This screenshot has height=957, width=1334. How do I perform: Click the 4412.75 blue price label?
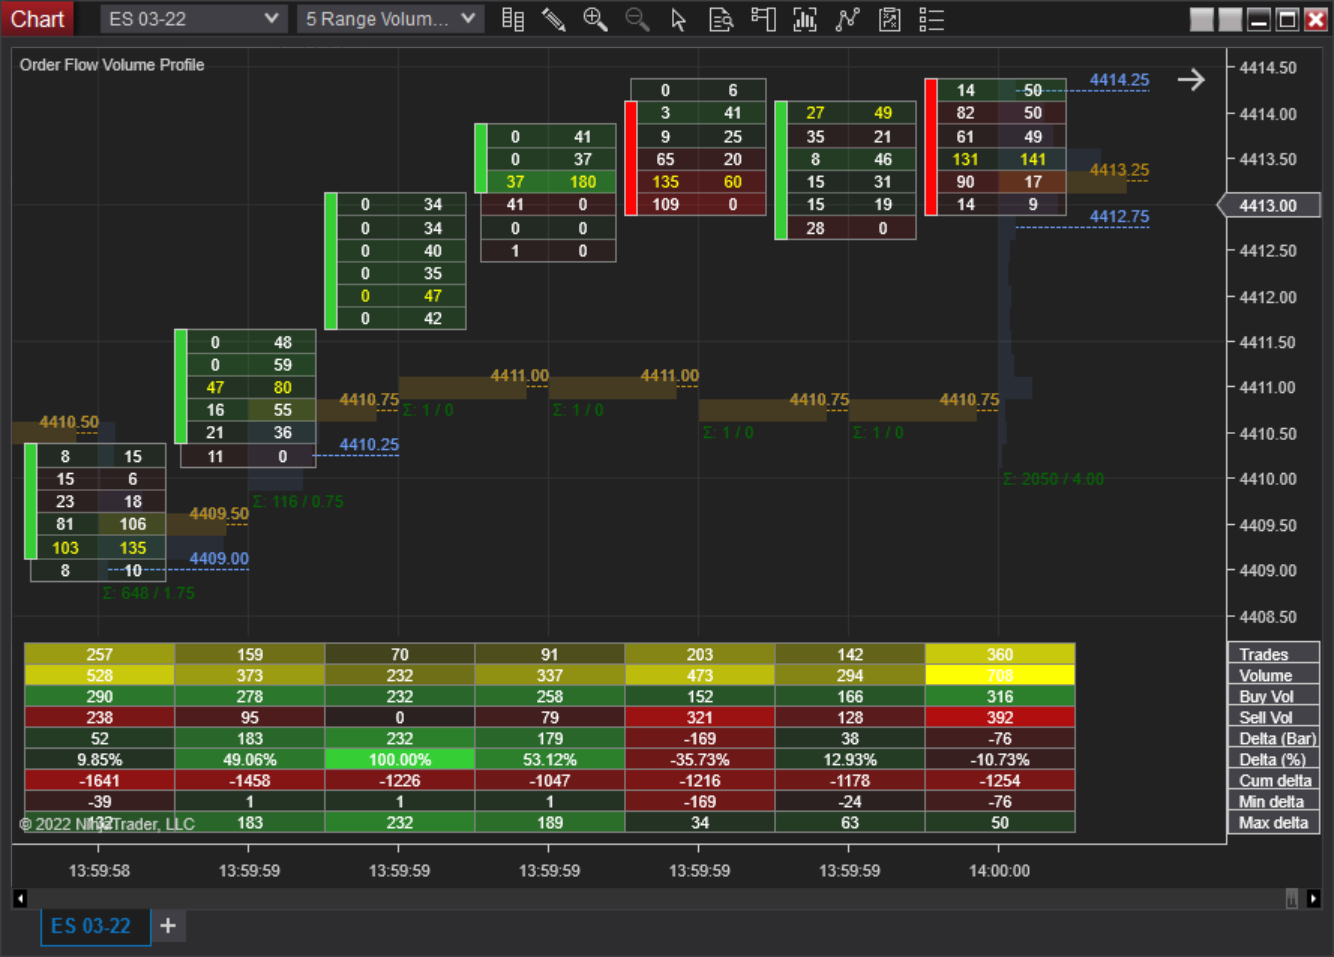[x=1119, y=216]
